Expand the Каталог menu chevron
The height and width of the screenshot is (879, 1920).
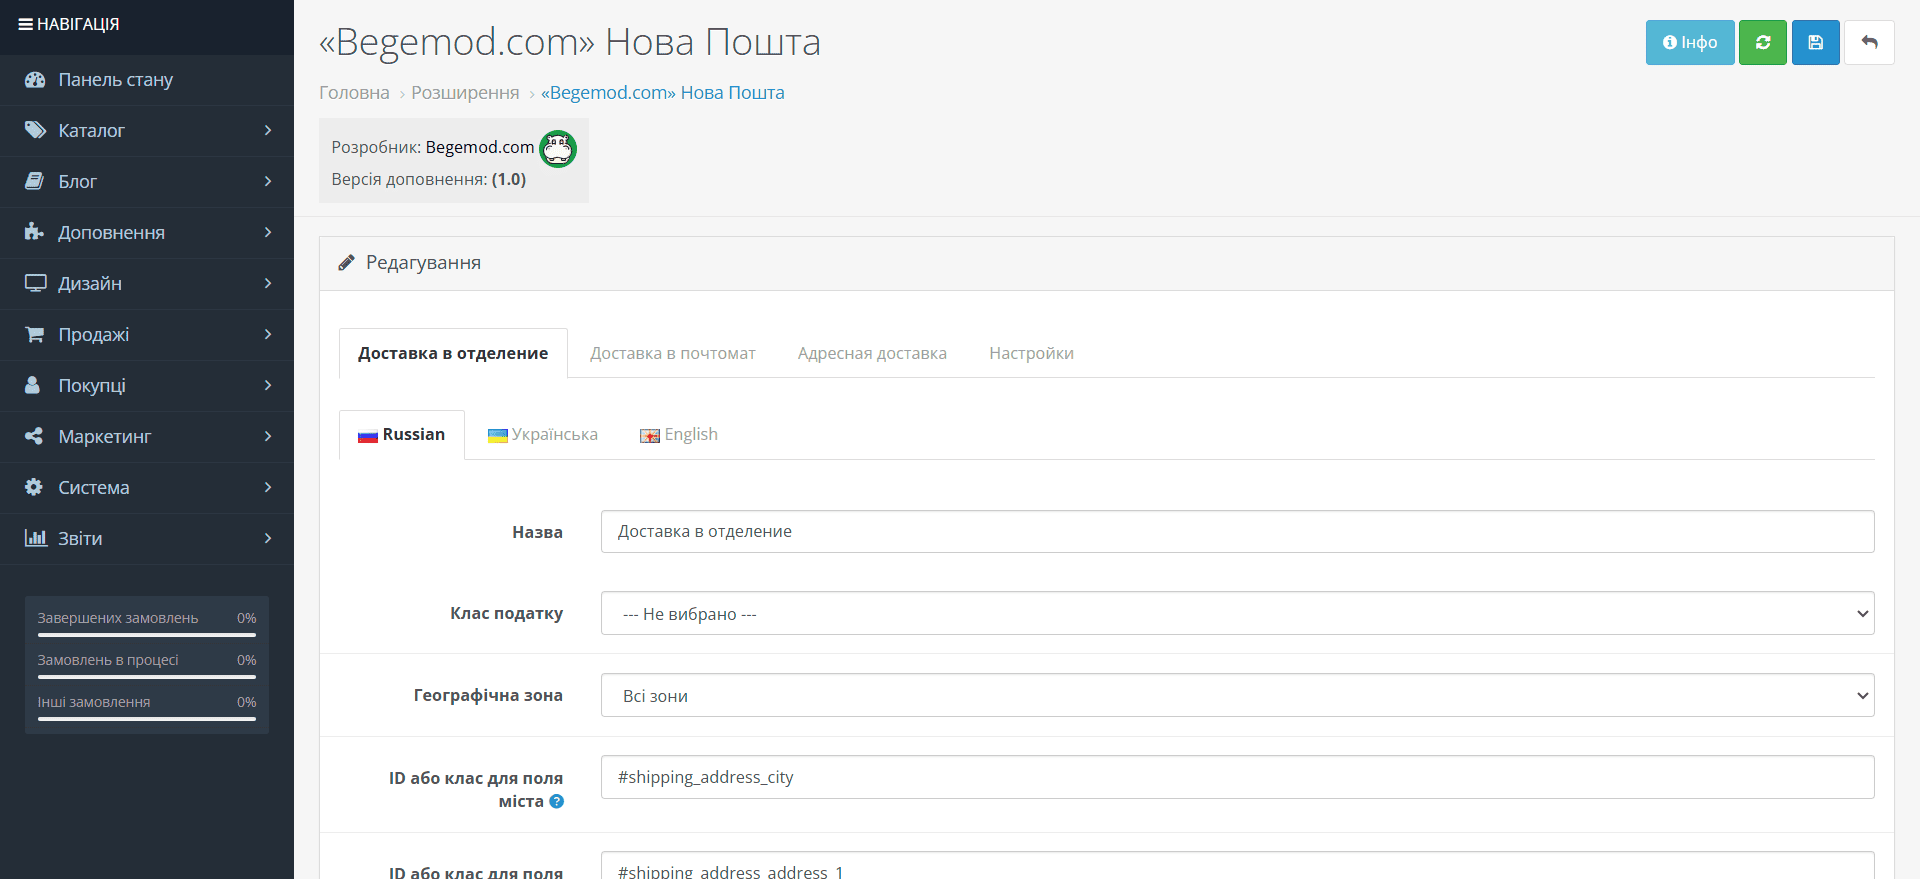pyautogui.click(x=268, y=130)
